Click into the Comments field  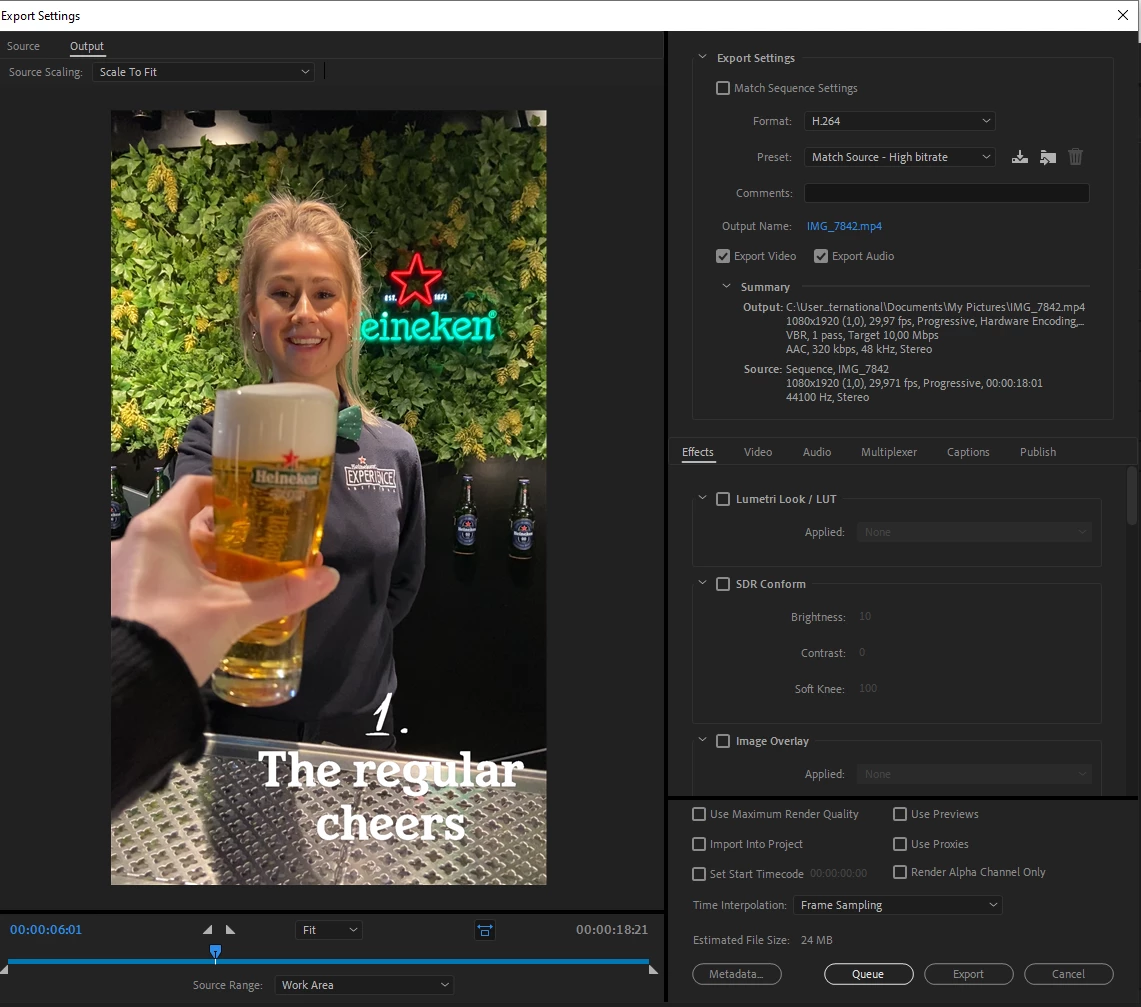click(946, 193)
